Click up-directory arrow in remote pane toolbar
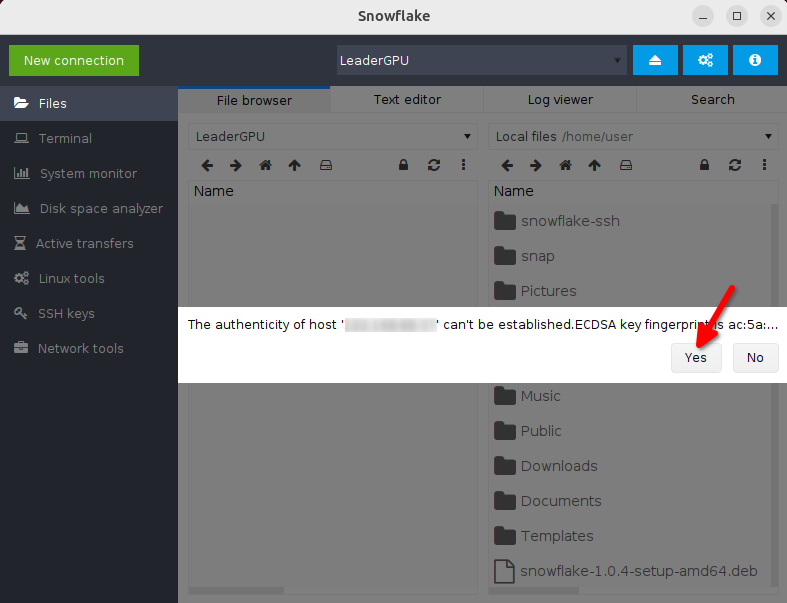This screenshot has height=603, width=787. tap(295, 165)
